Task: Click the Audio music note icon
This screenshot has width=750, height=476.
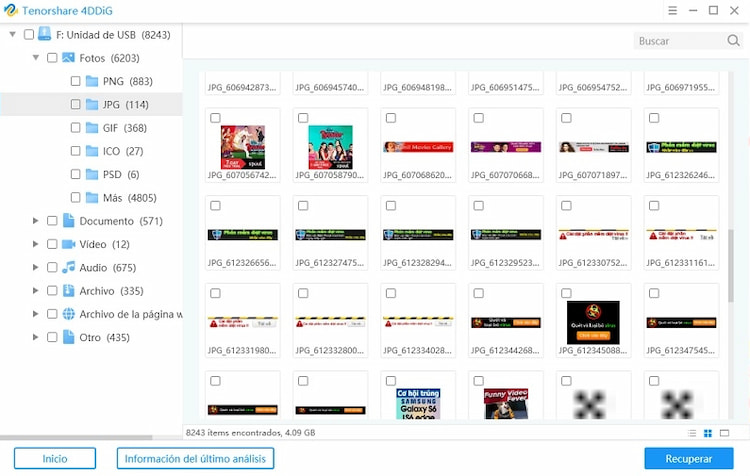Action: click(68, 267)
